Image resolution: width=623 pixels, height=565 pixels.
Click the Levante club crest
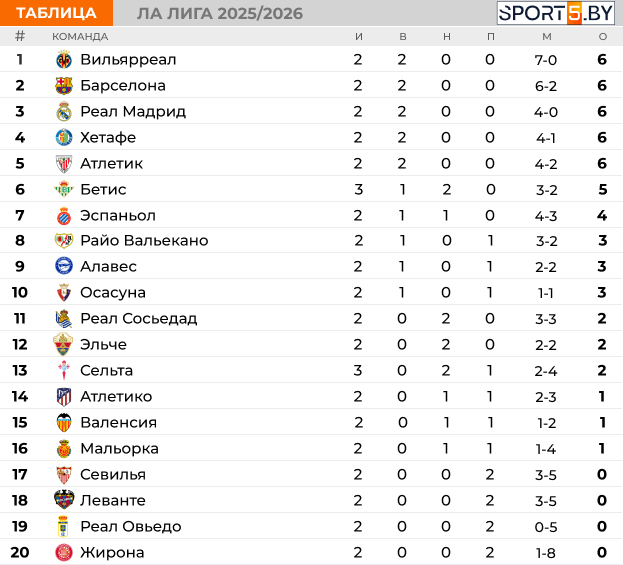tap(64, 500)
